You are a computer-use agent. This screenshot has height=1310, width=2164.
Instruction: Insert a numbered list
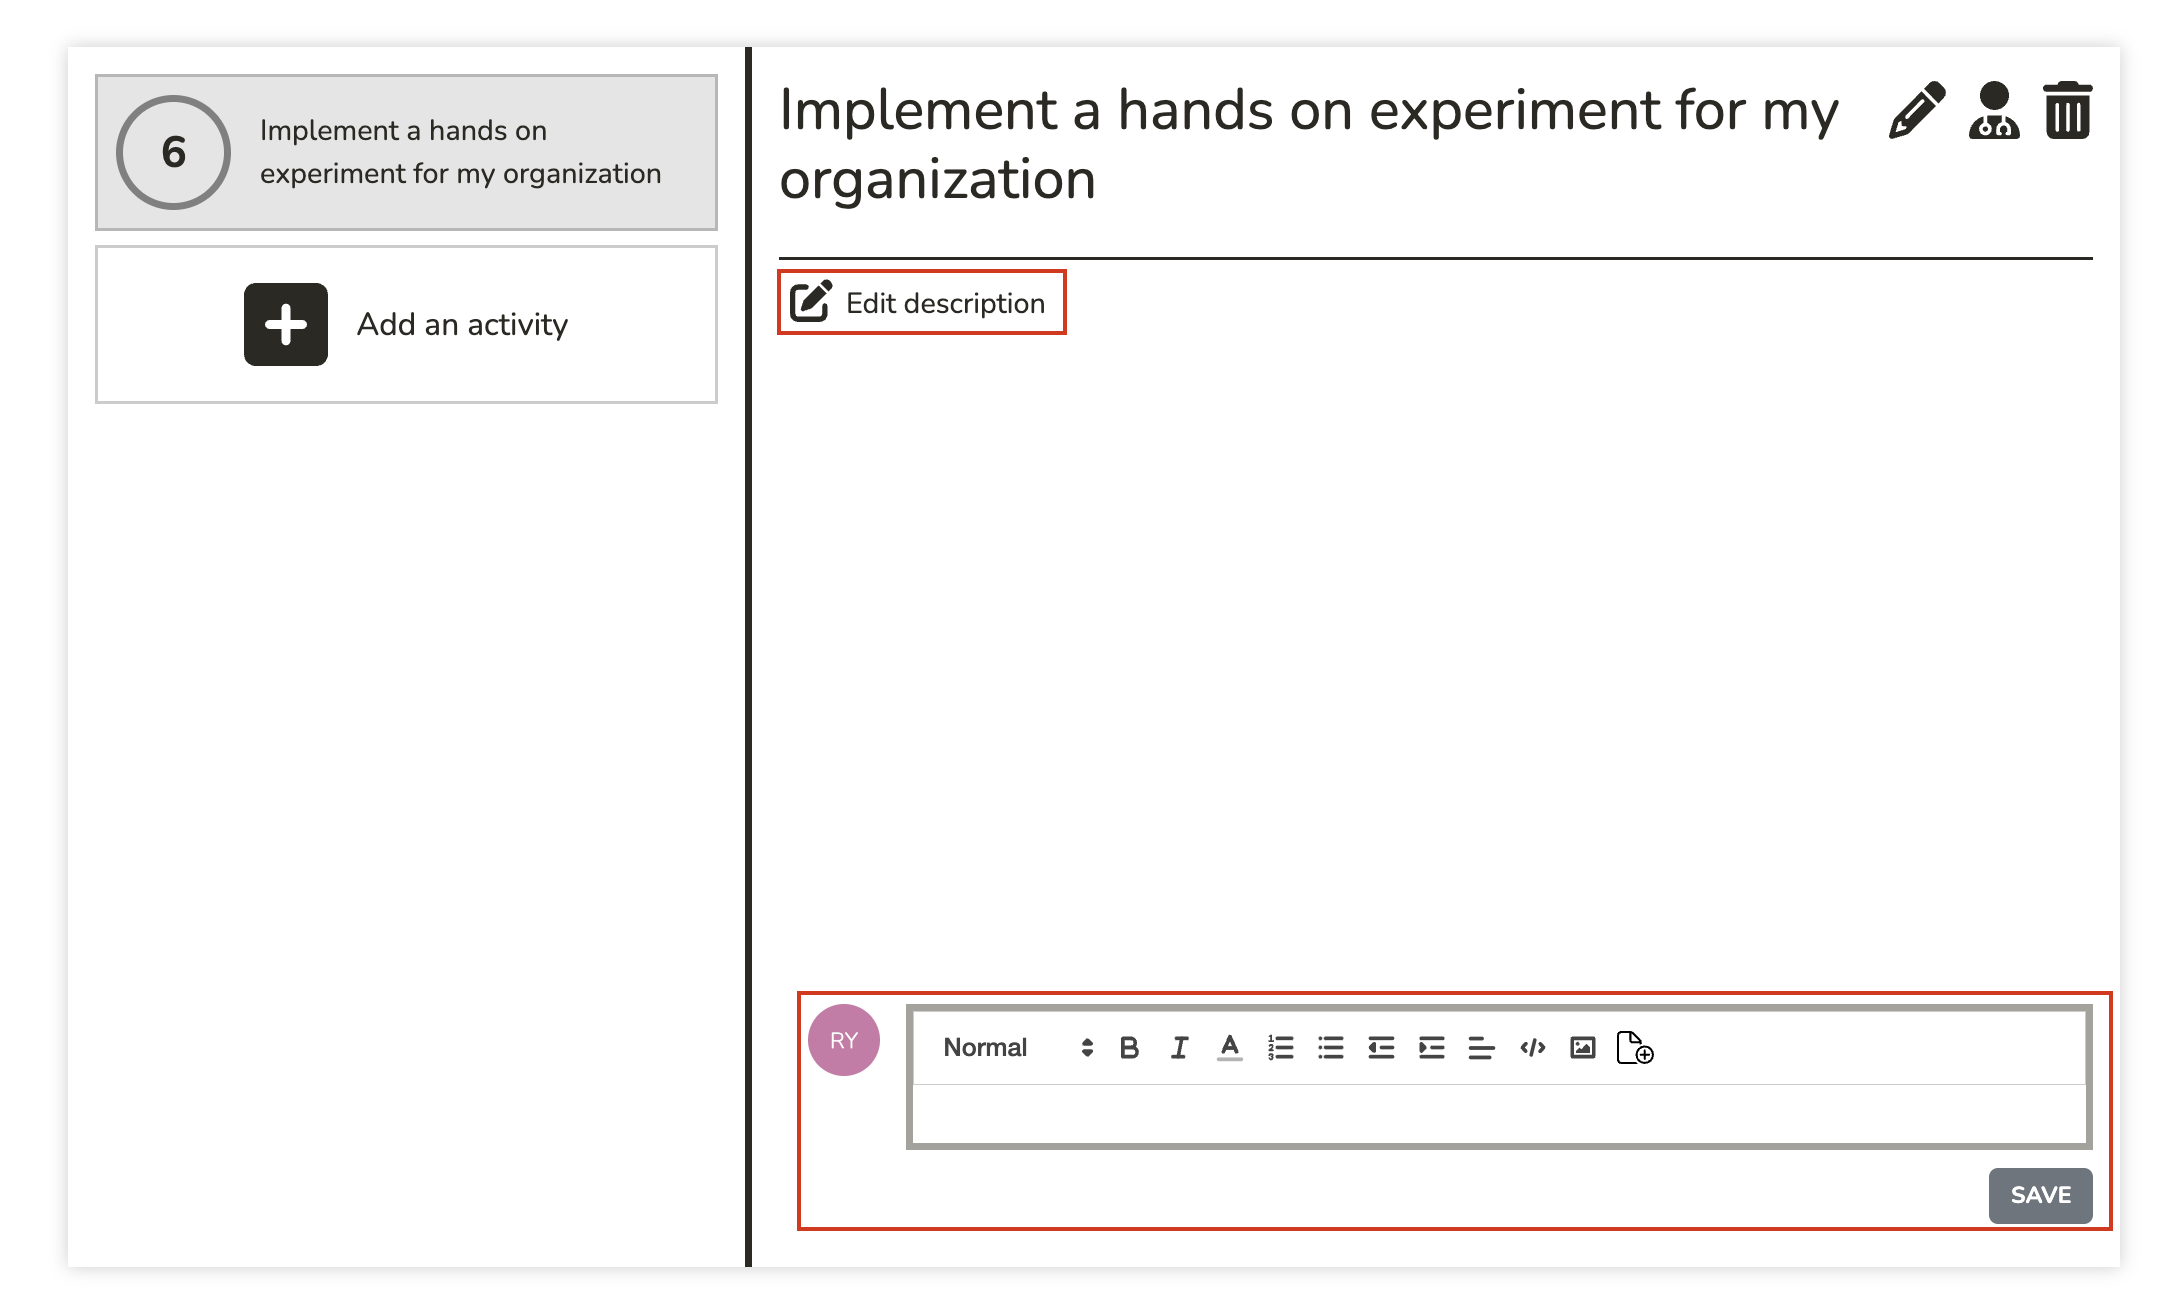[1280, 1048]
